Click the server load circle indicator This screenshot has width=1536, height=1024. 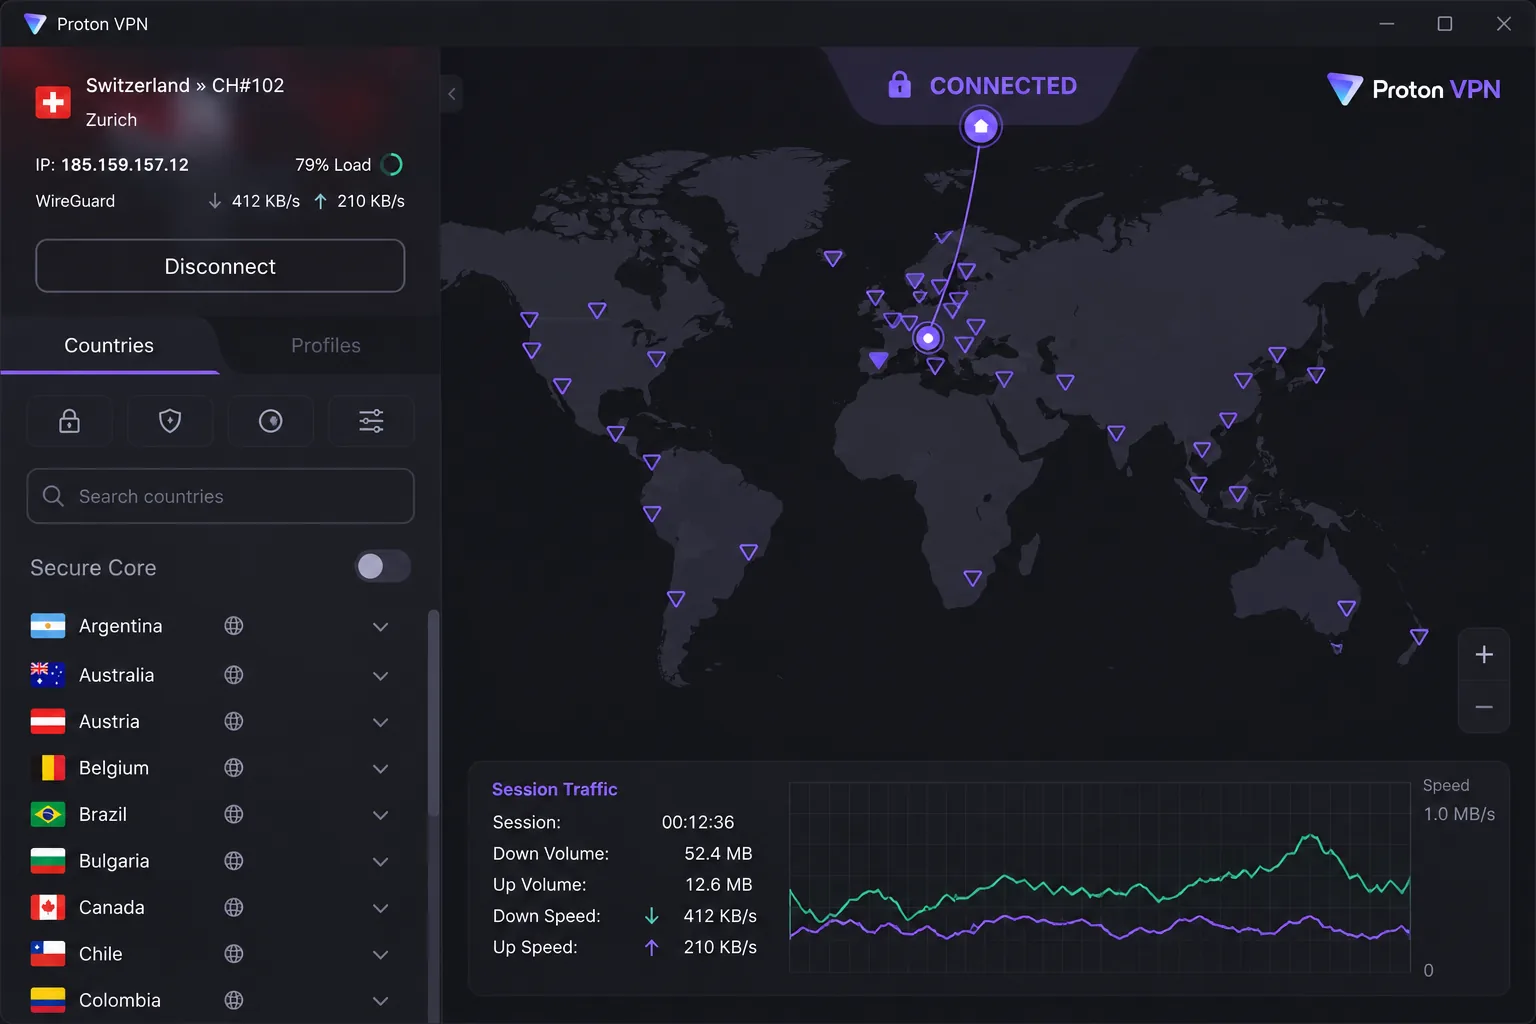pos(392,164)
